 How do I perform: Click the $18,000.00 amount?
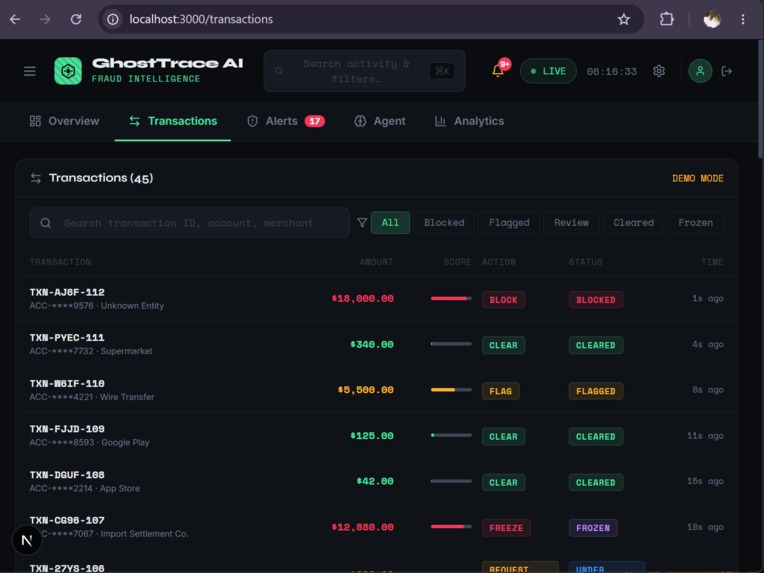click(x=363, y=298)
